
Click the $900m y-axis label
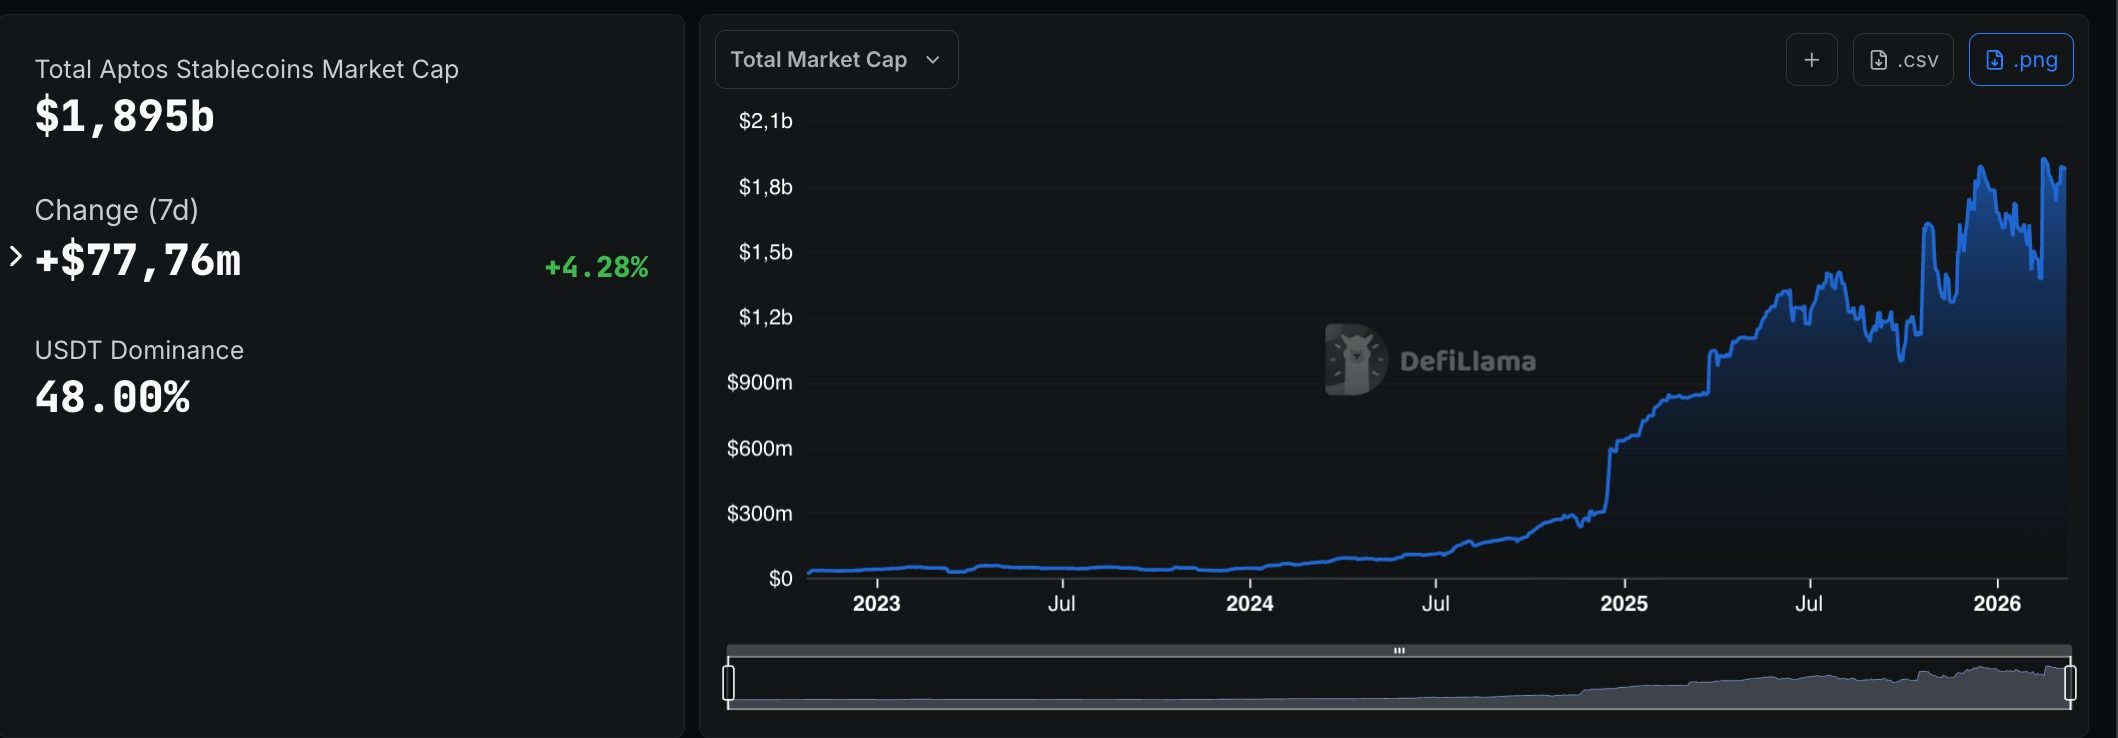759,382
